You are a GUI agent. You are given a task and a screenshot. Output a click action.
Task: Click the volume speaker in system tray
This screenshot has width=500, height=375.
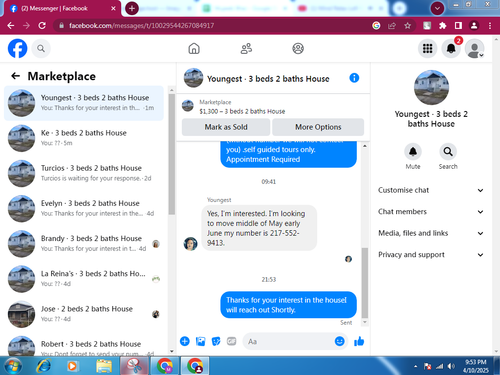point(451,366)
